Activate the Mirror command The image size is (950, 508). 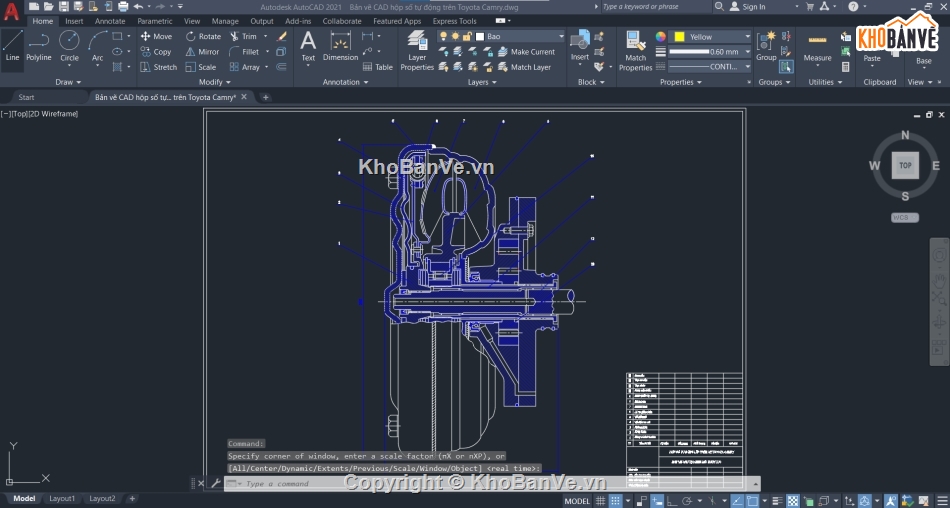(202, 52)
